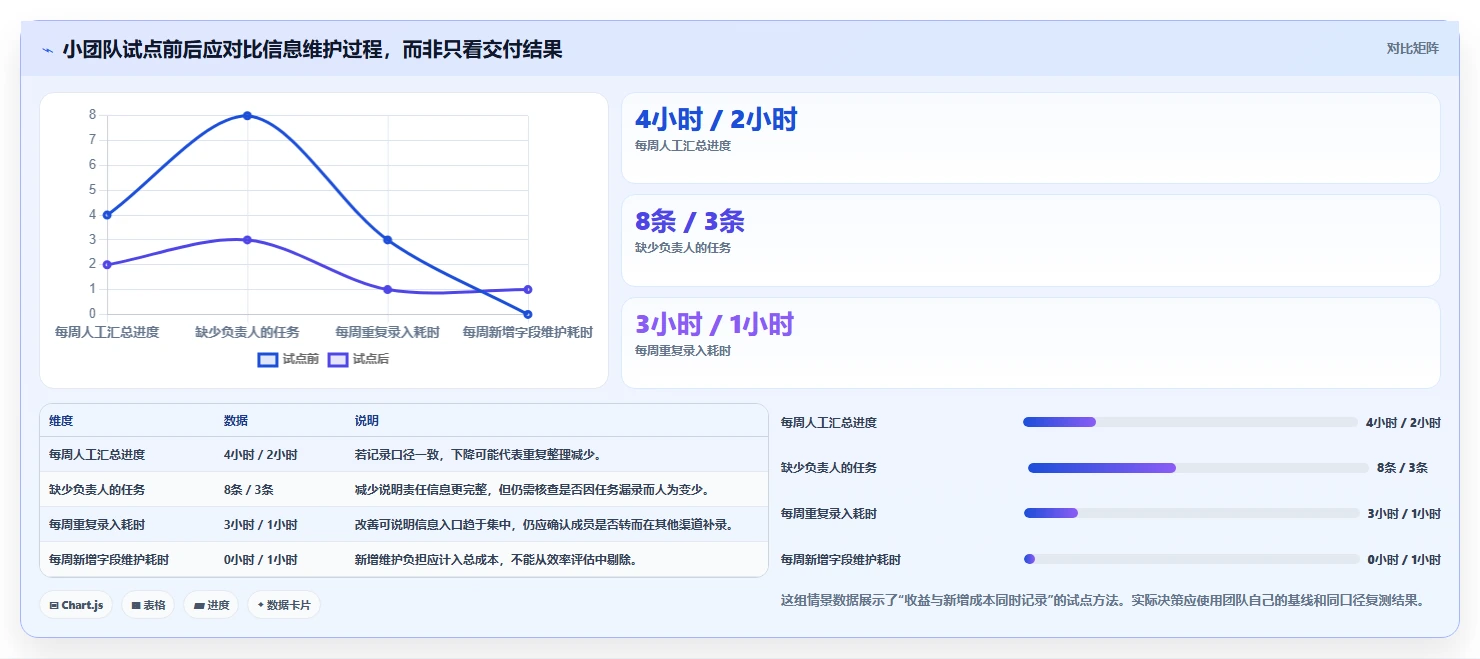Select table cell 每周新增字段维护耗时
1480x659 pixels.
point(109,560)
